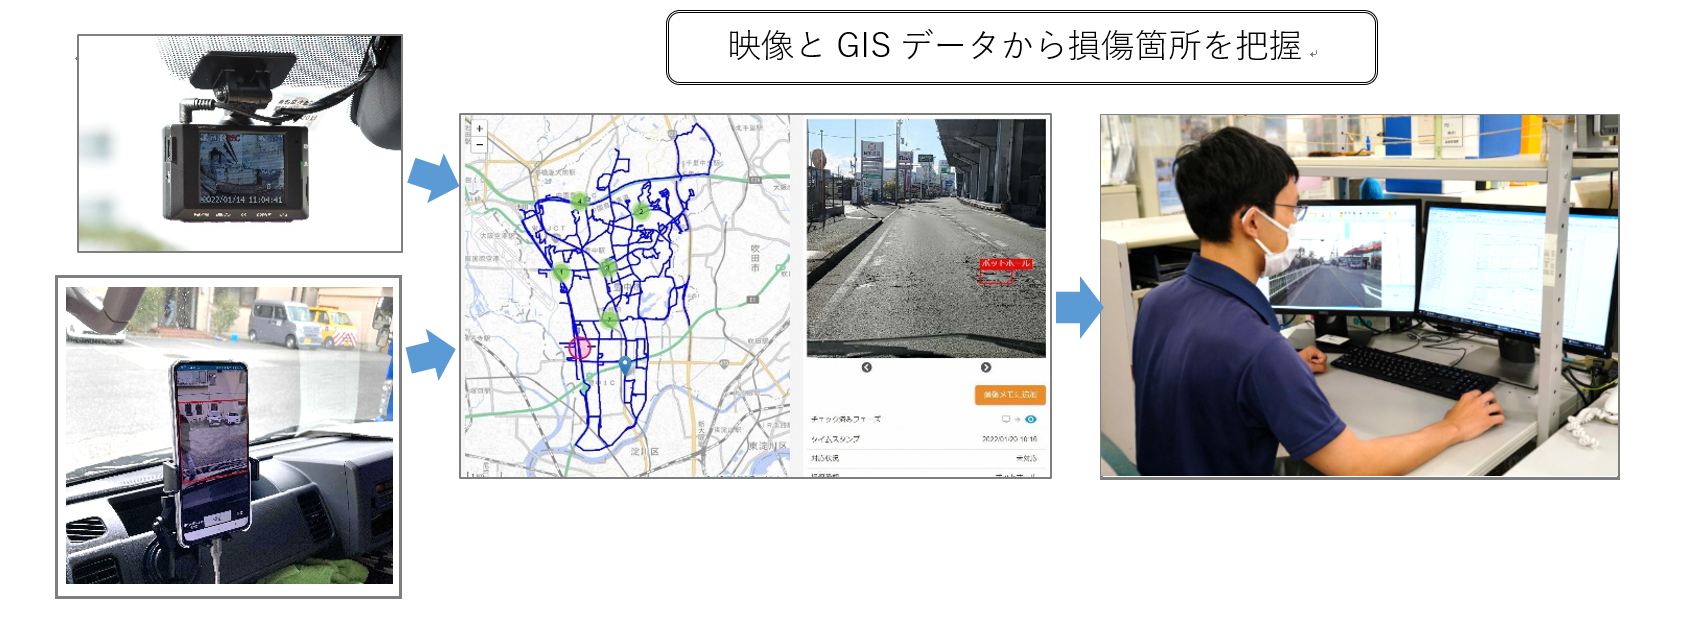Image resolution: width=1687 pixels, height=630 pixels.
Task: Zoom in on the map with plus button
Action: click(x=479, y=129)
